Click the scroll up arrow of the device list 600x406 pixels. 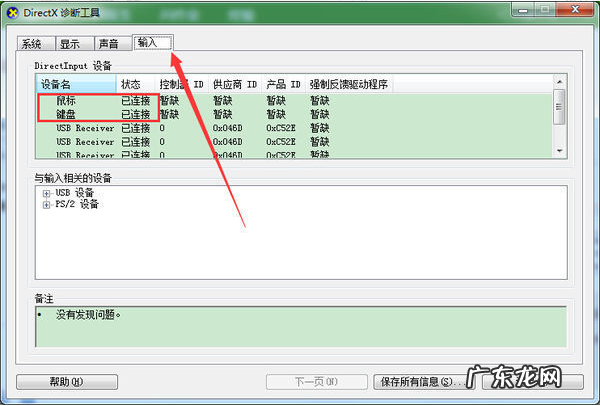click(x=559, y=82)
